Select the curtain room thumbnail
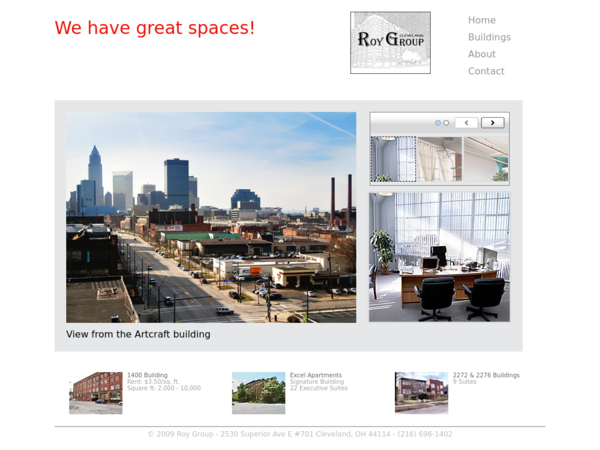This screenshot has height=450, width=600. tap(440, 159)
